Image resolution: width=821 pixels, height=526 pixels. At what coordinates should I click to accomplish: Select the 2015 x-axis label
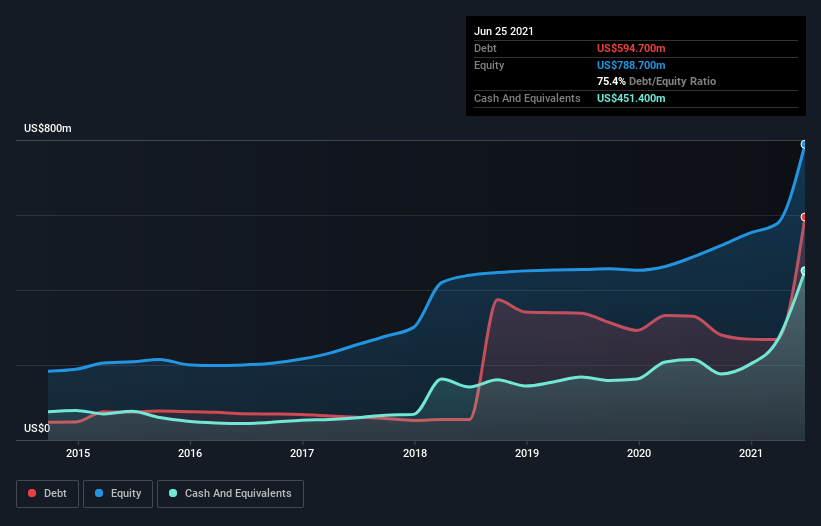point(77,453)
